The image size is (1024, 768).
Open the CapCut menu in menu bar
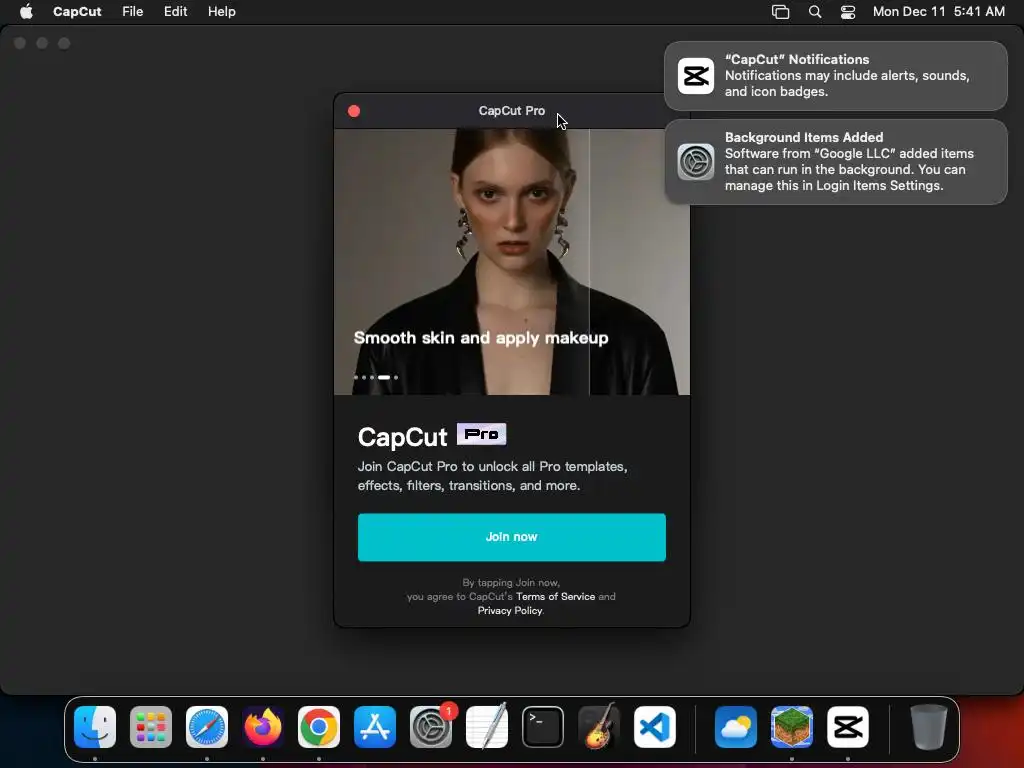coord(77,12)
